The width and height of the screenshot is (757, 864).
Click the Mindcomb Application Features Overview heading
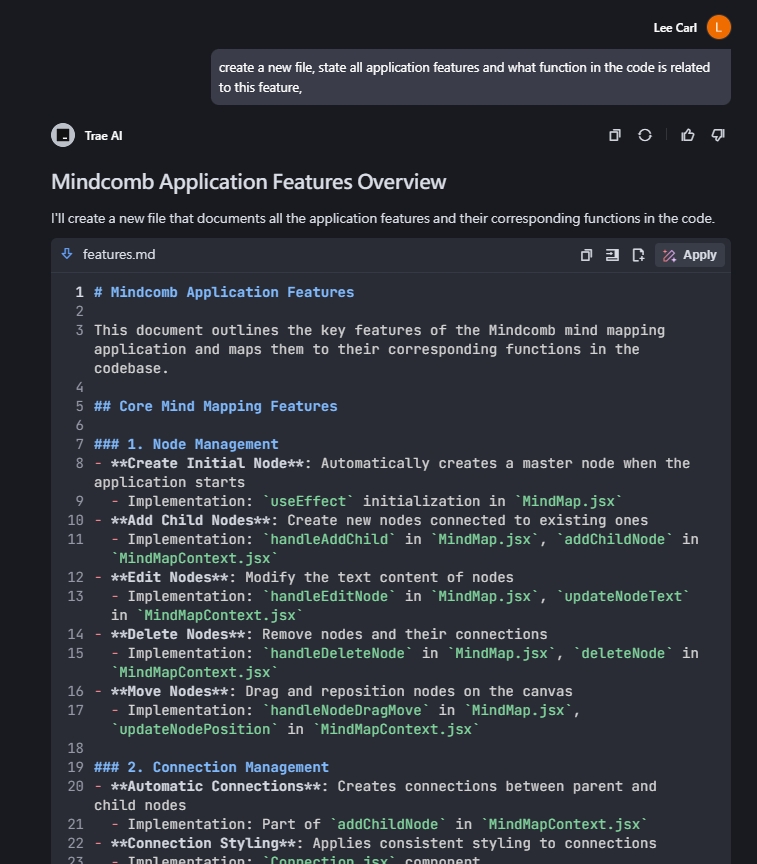(248, 182)
